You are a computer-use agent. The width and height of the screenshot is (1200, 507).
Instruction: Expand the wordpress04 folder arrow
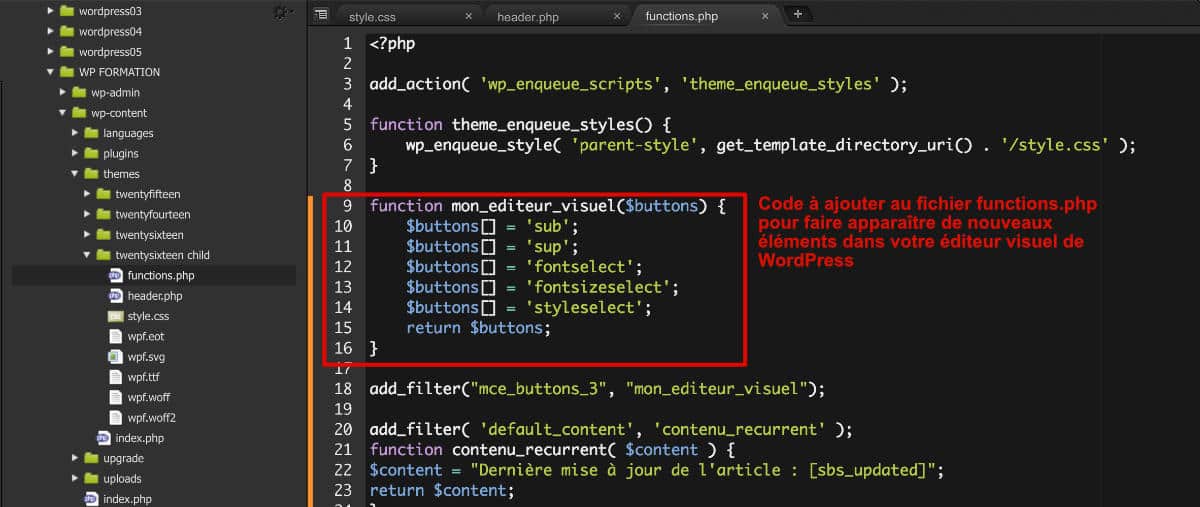click(x=51, y=31)
